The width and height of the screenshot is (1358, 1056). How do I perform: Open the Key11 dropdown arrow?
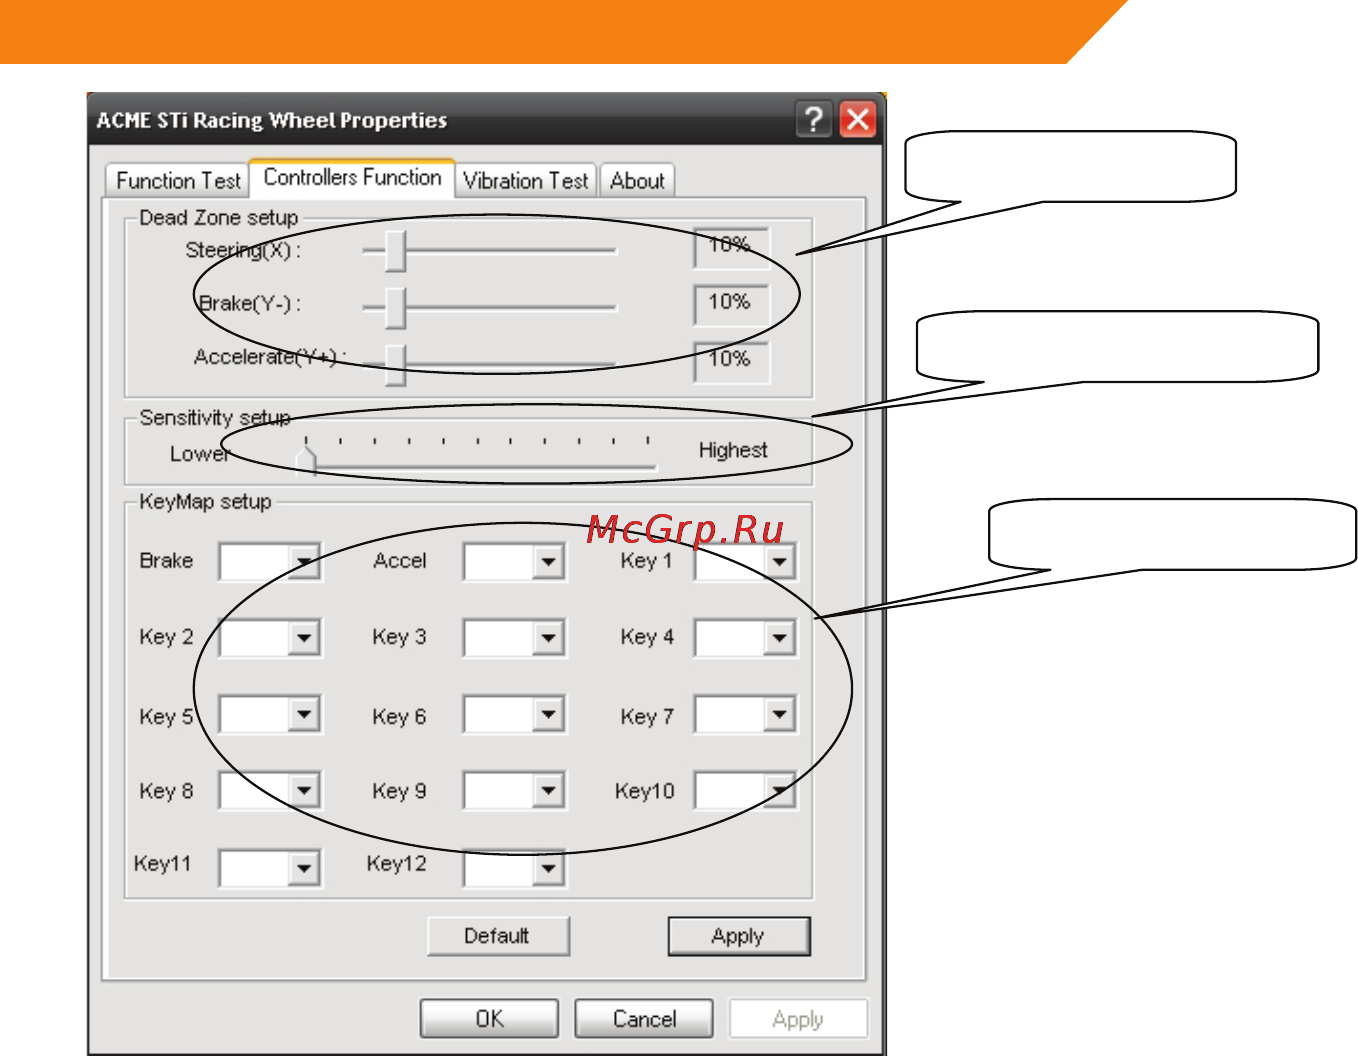click(x=304, y=868)
